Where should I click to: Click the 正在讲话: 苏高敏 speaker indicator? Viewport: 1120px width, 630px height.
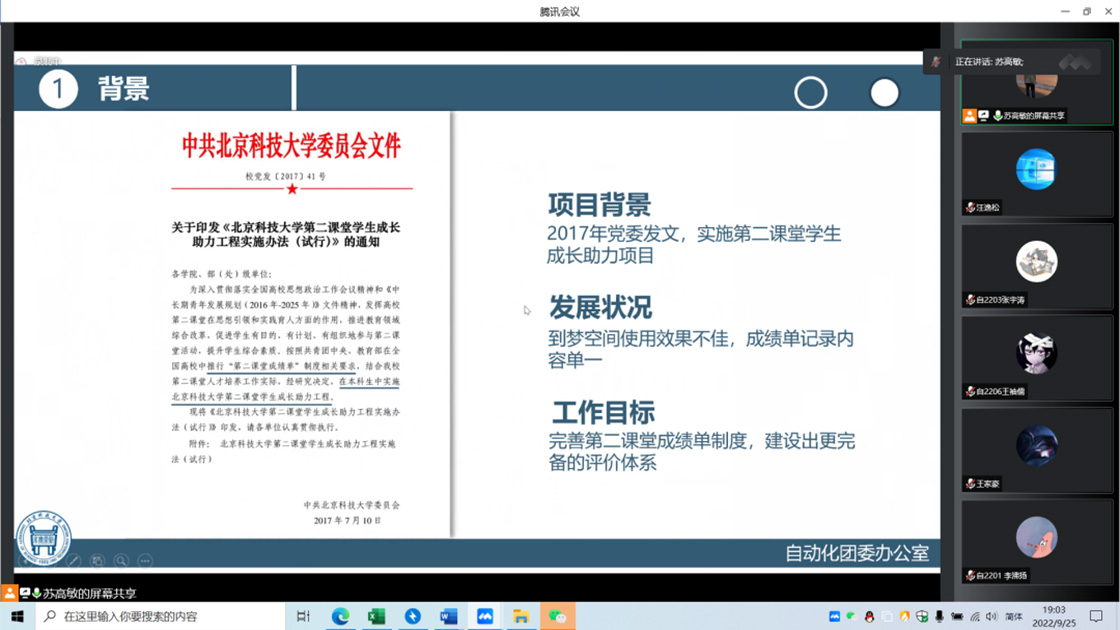point(989,62)
